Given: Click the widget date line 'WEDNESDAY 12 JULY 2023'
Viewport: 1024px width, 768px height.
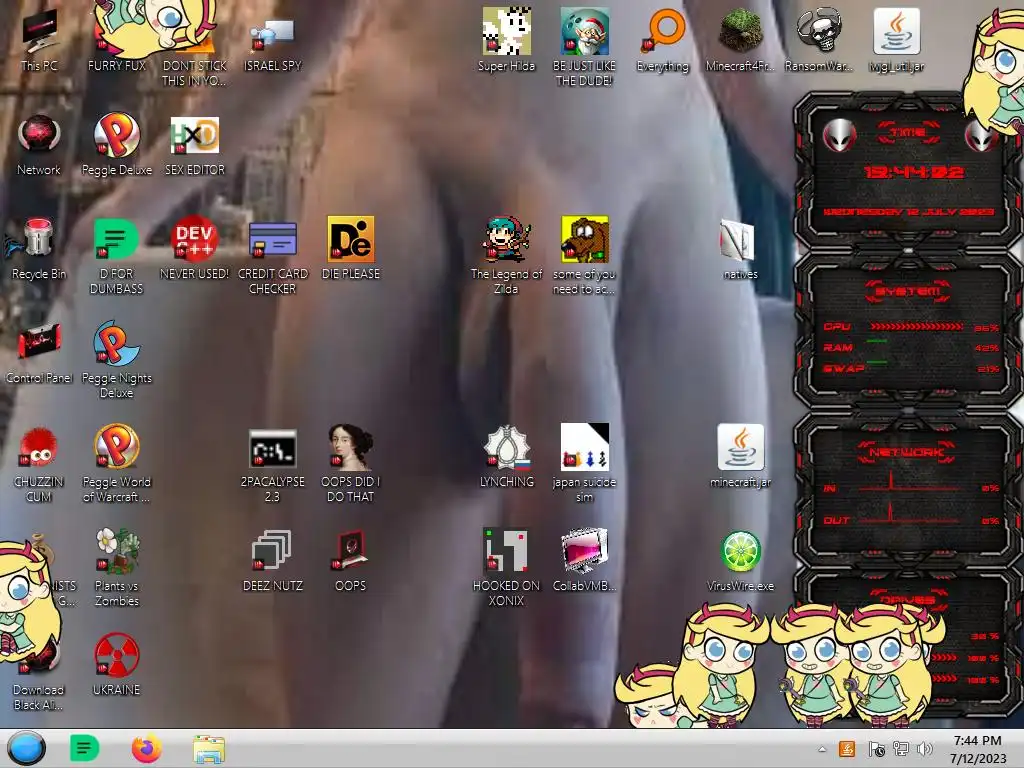Looking at the screenshot, I should [x=908, y=212].
